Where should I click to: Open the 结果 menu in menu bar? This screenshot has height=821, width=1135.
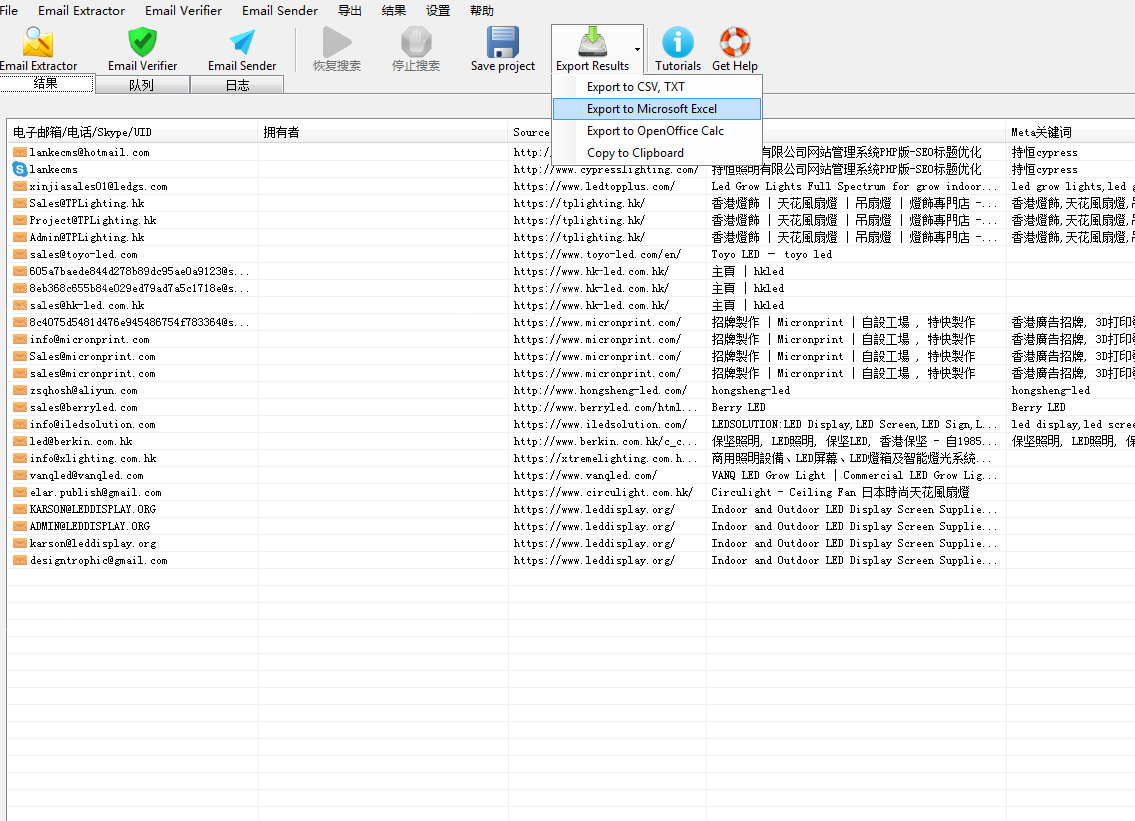pos(394,11)
